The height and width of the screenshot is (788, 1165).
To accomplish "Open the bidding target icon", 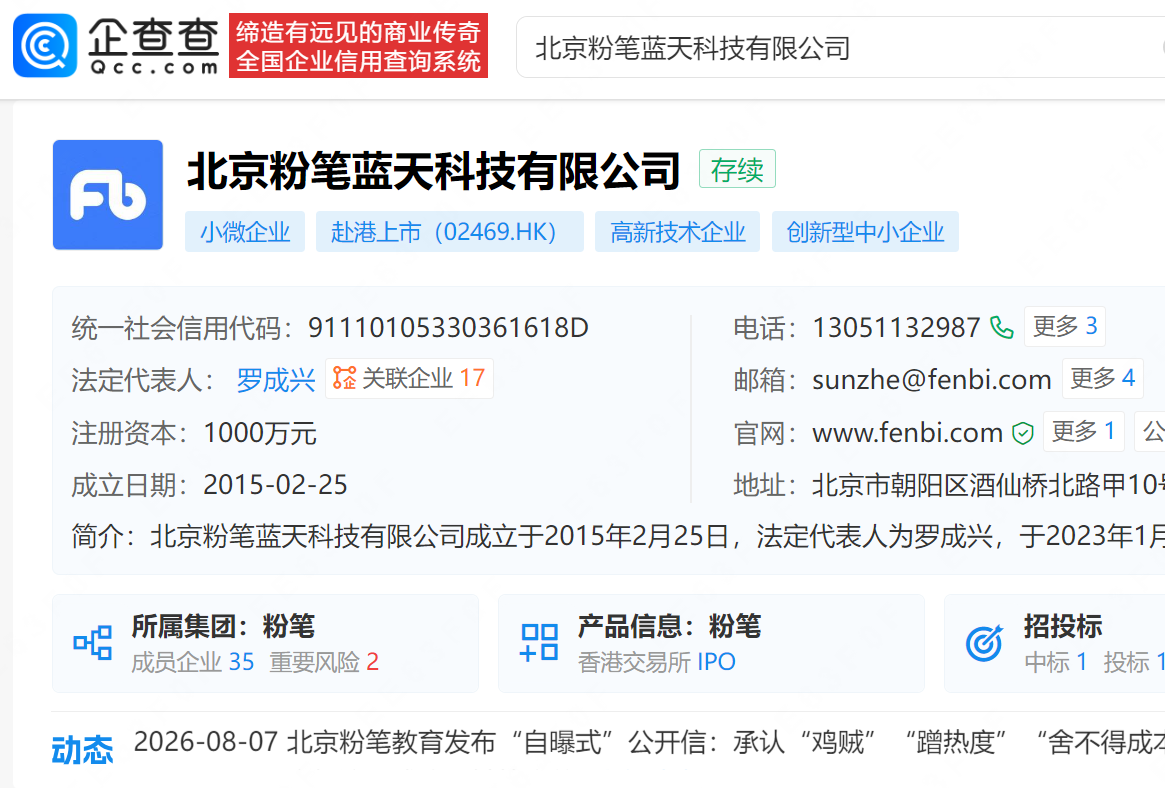I will 984,643.
